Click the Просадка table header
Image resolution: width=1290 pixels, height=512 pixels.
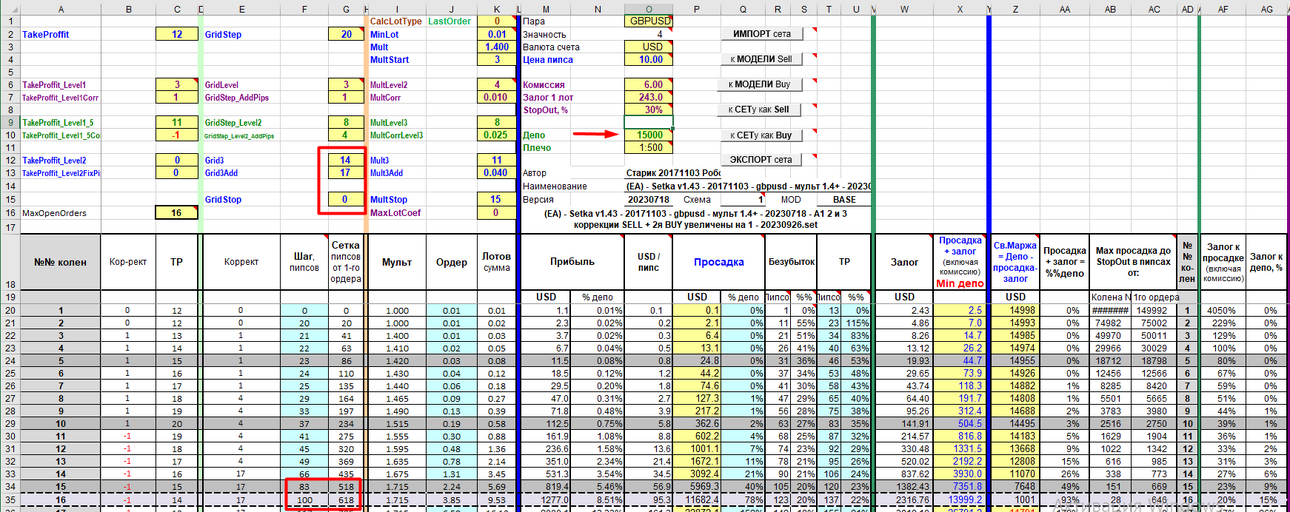point(720,262)
